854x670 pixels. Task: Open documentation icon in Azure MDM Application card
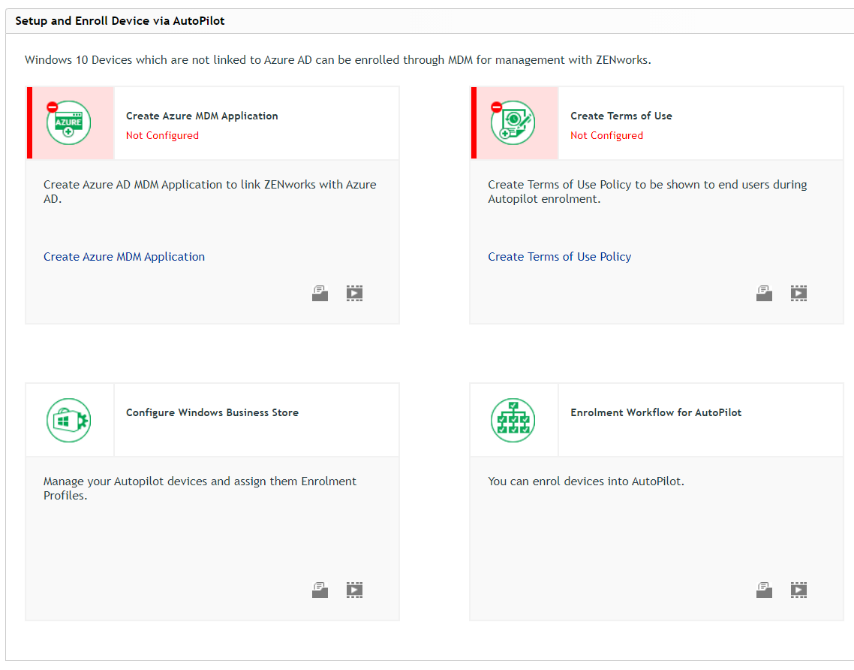point(320,293)
